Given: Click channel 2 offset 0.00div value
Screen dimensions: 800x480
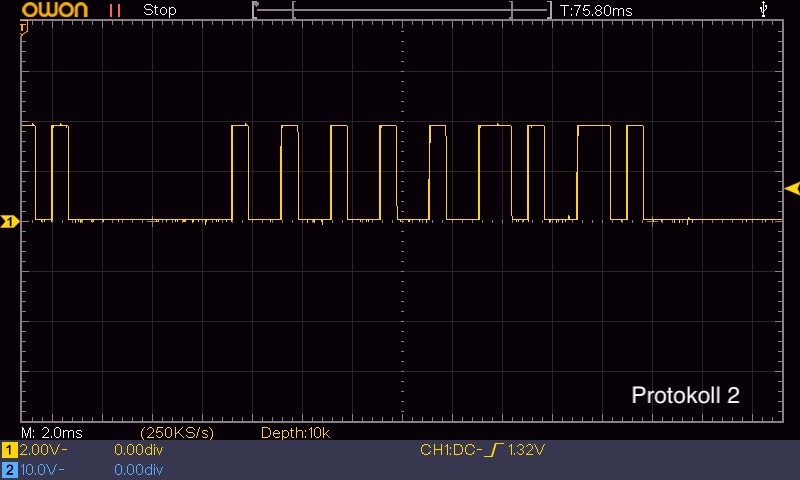Looking at the screenshot, I should pyautogui.click(x=138, y=470).
